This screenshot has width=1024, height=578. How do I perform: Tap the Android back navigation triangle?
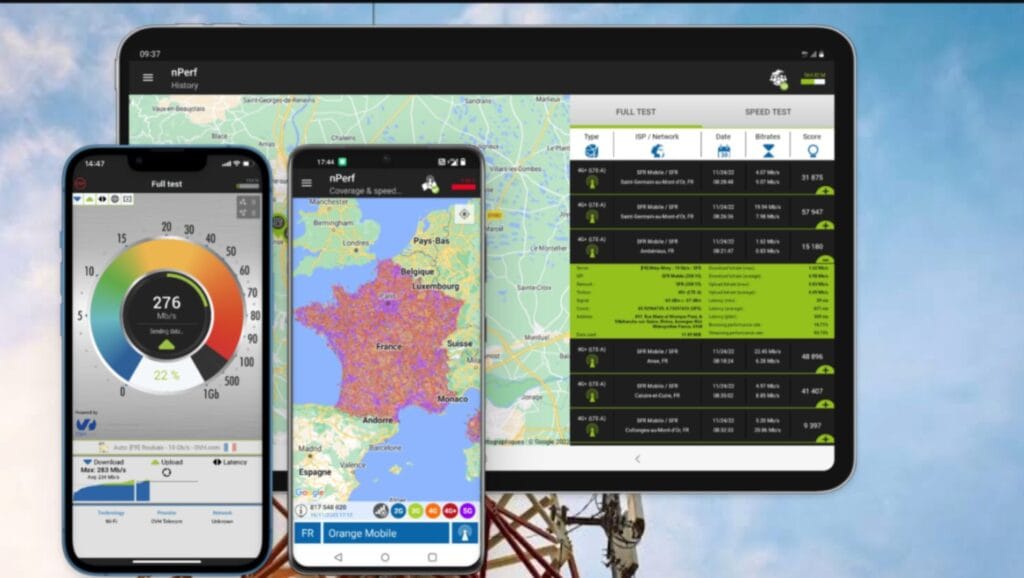pos(338,557)
